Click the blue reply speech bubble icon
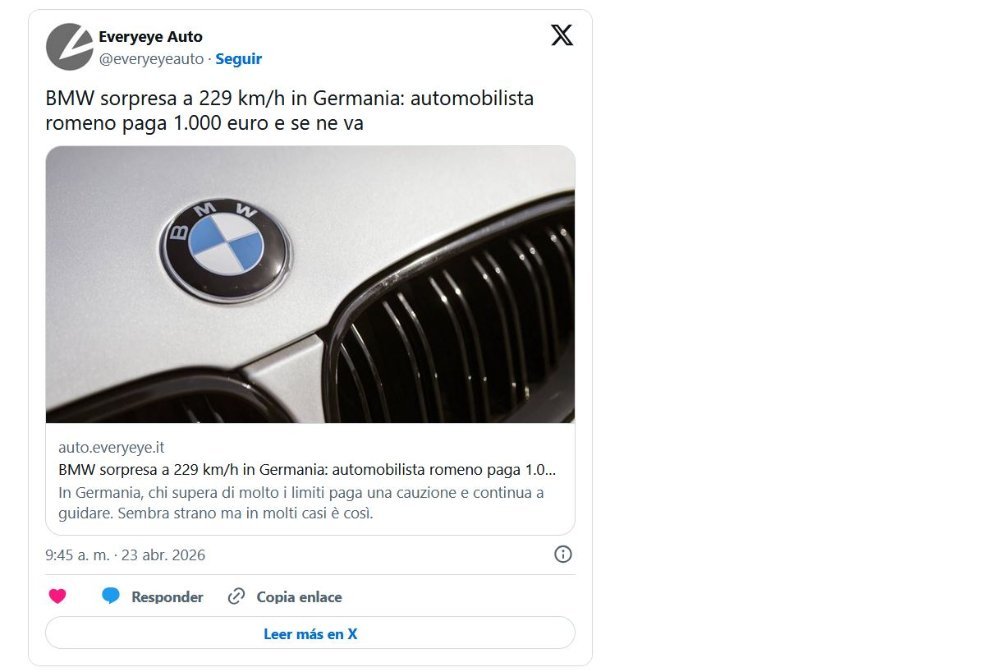This screenshot has width=1000, height=672. coord(111,597)
